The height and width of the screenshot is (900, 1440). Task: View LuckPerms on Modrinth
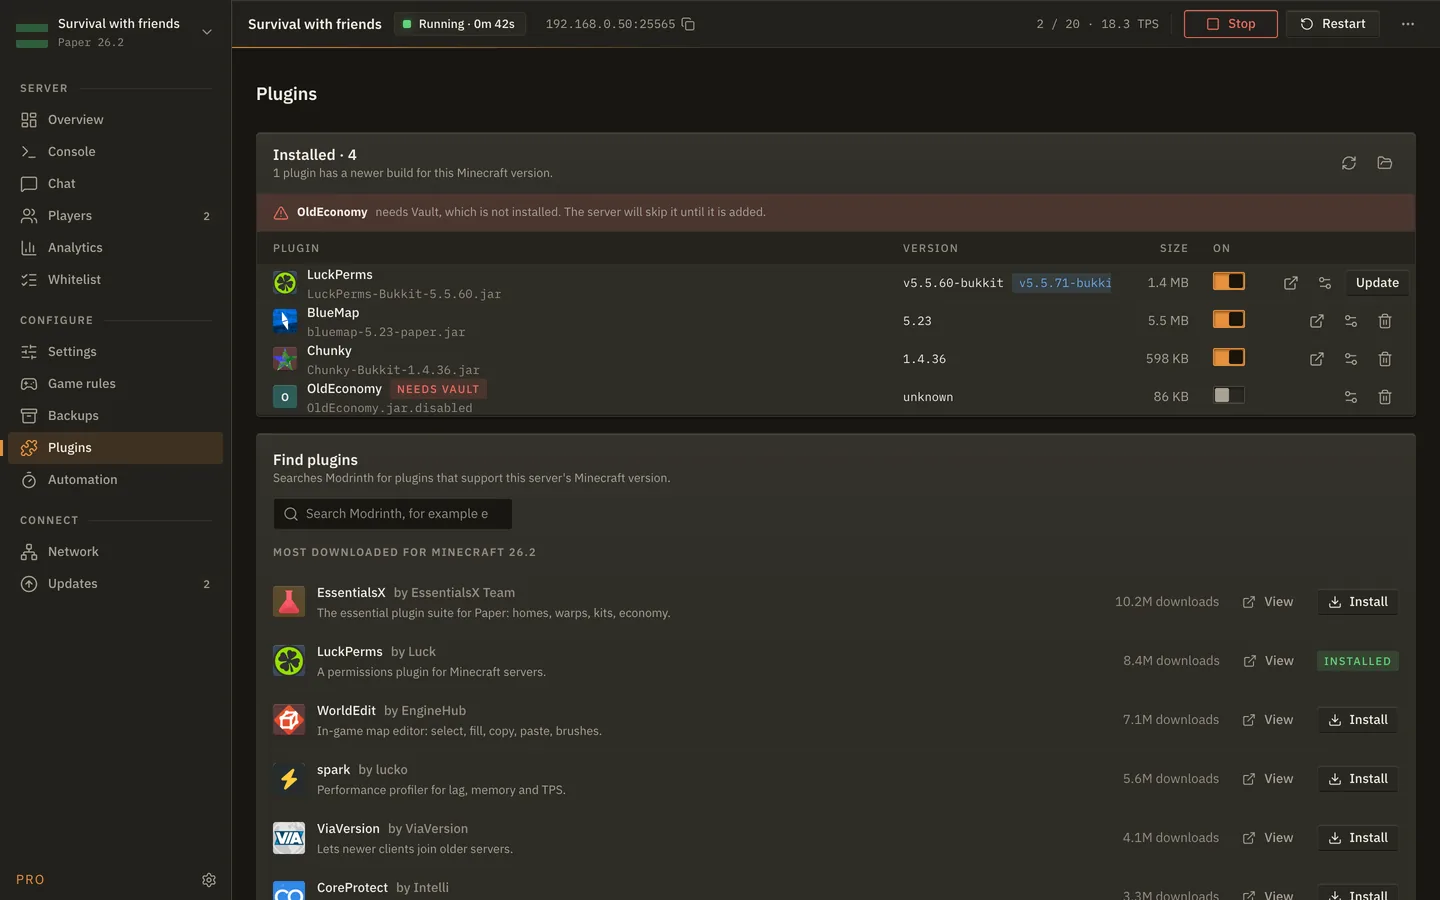tap(1268, 661)
